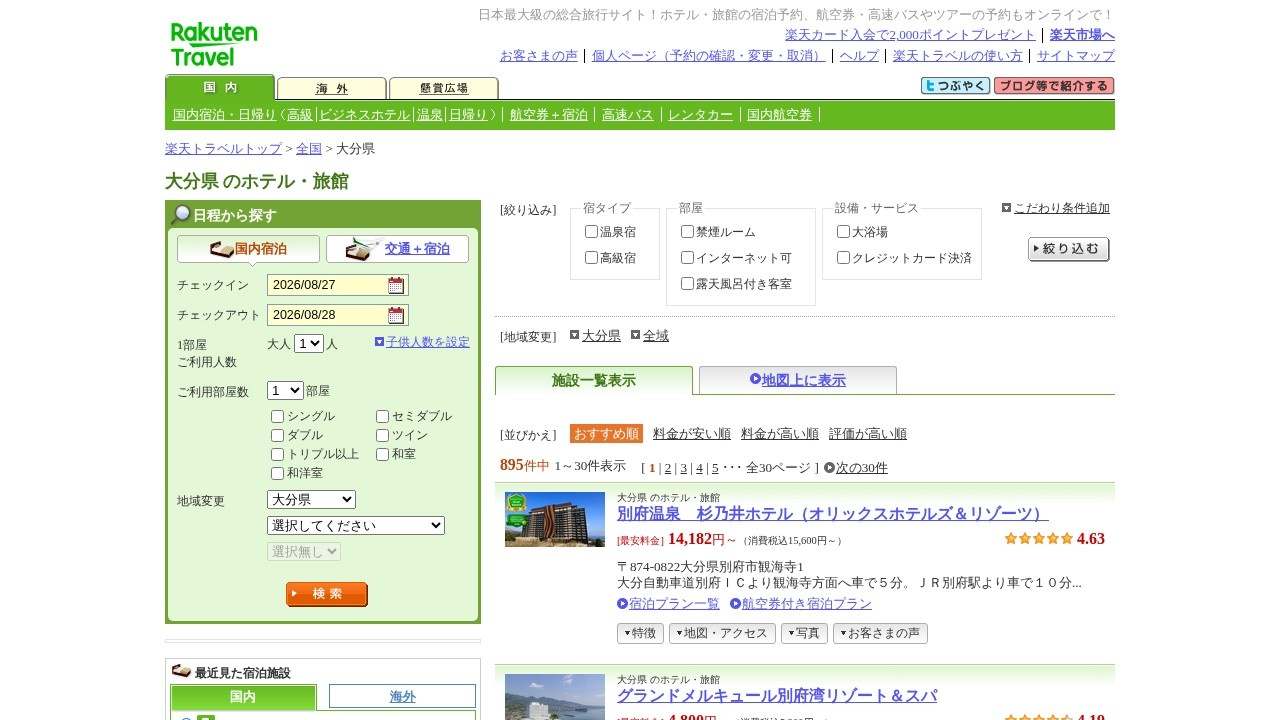Switch to 懸賞広場 tab
The height and width of the screenshot is (720, 1280).
pos(444,88)
